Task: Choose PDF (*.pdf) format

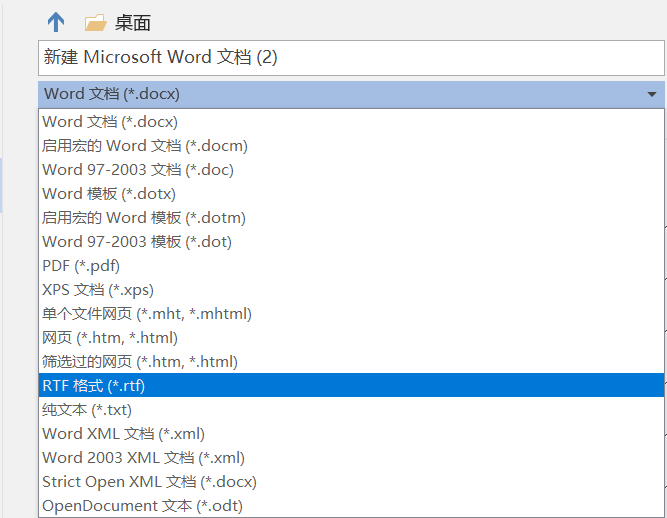Action: point(351,266)
